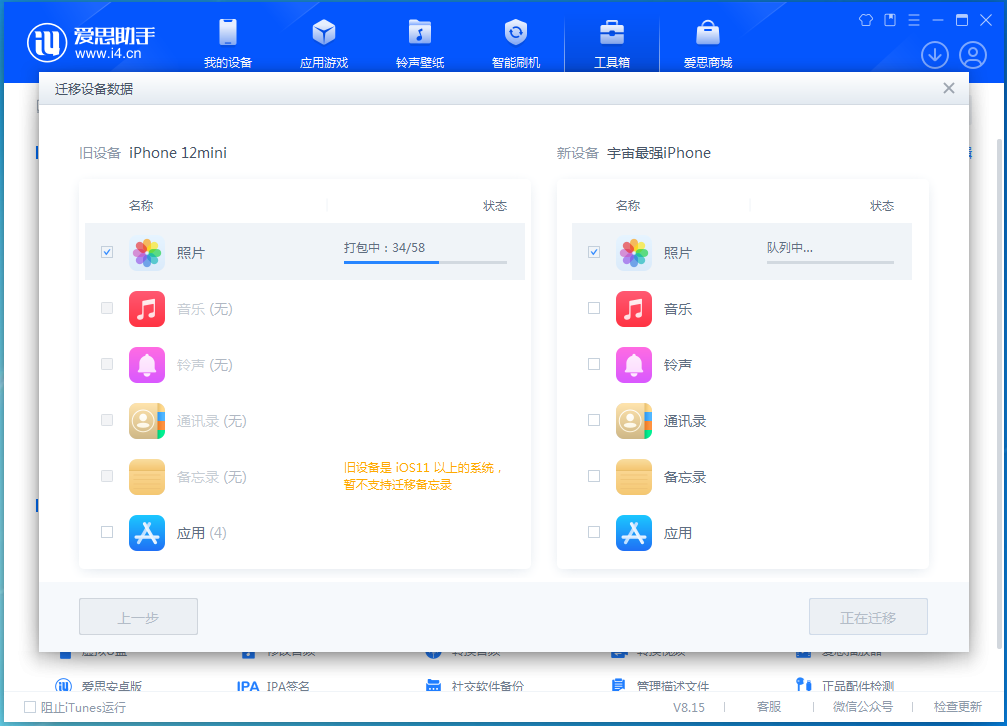Click App Store icon in new device list
The width and height of the screenshot is (1007, 726).
634,533
